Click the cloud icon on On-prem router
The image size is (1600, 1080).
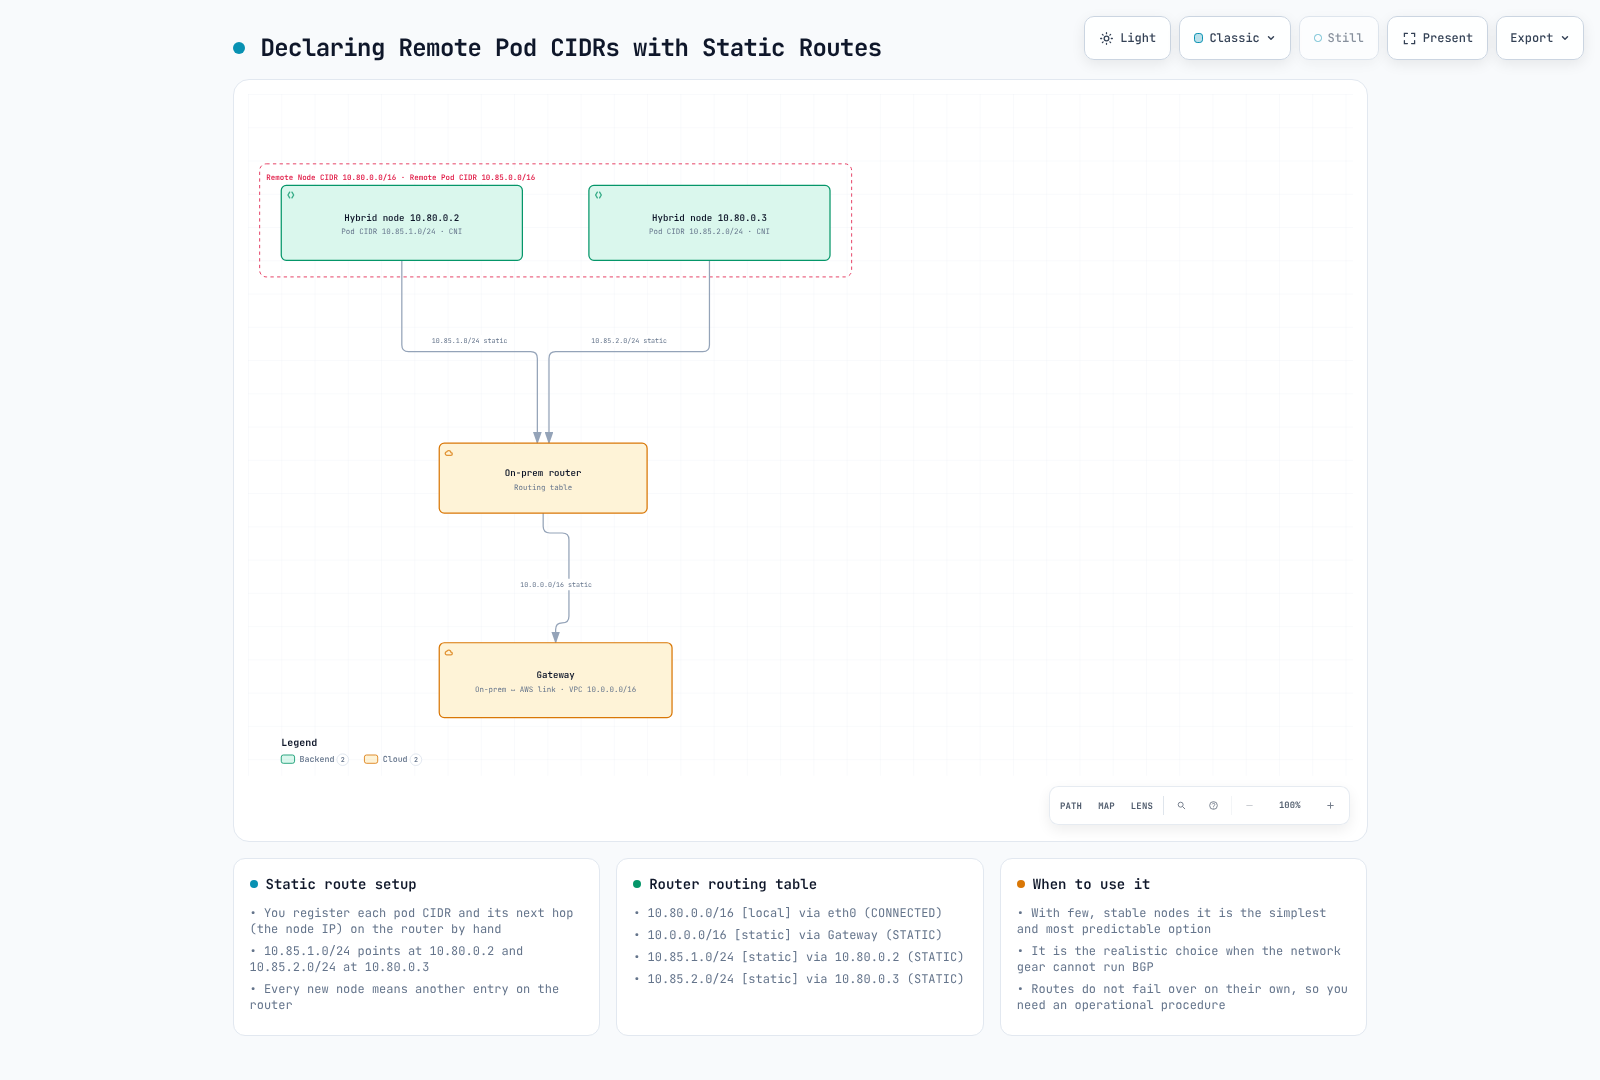[x=449, y=453]
